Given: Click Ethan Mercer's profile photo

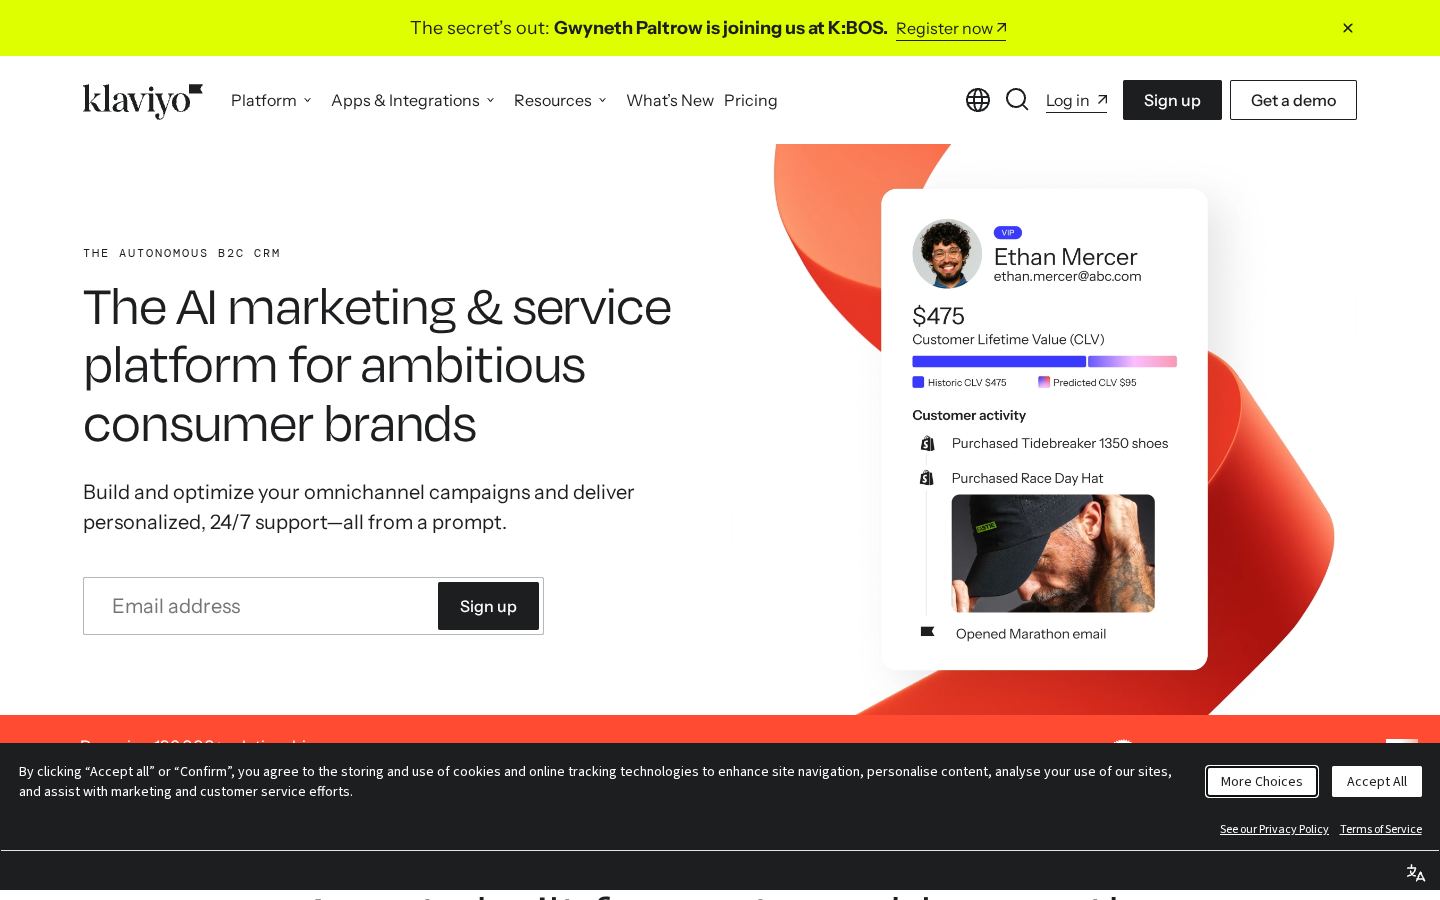Looking at the screenshot, I should point(947,253).
